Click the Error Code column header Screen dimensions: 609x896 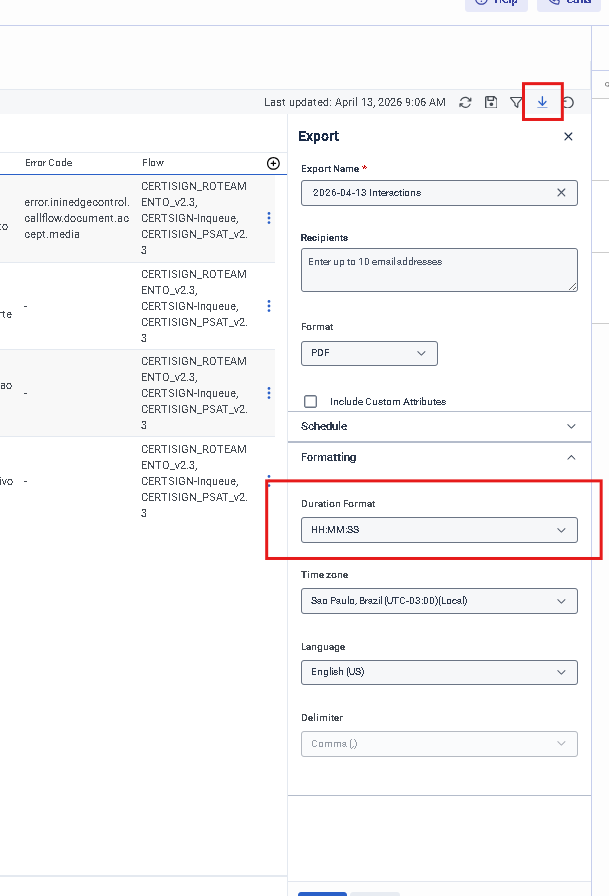point(49,162)
